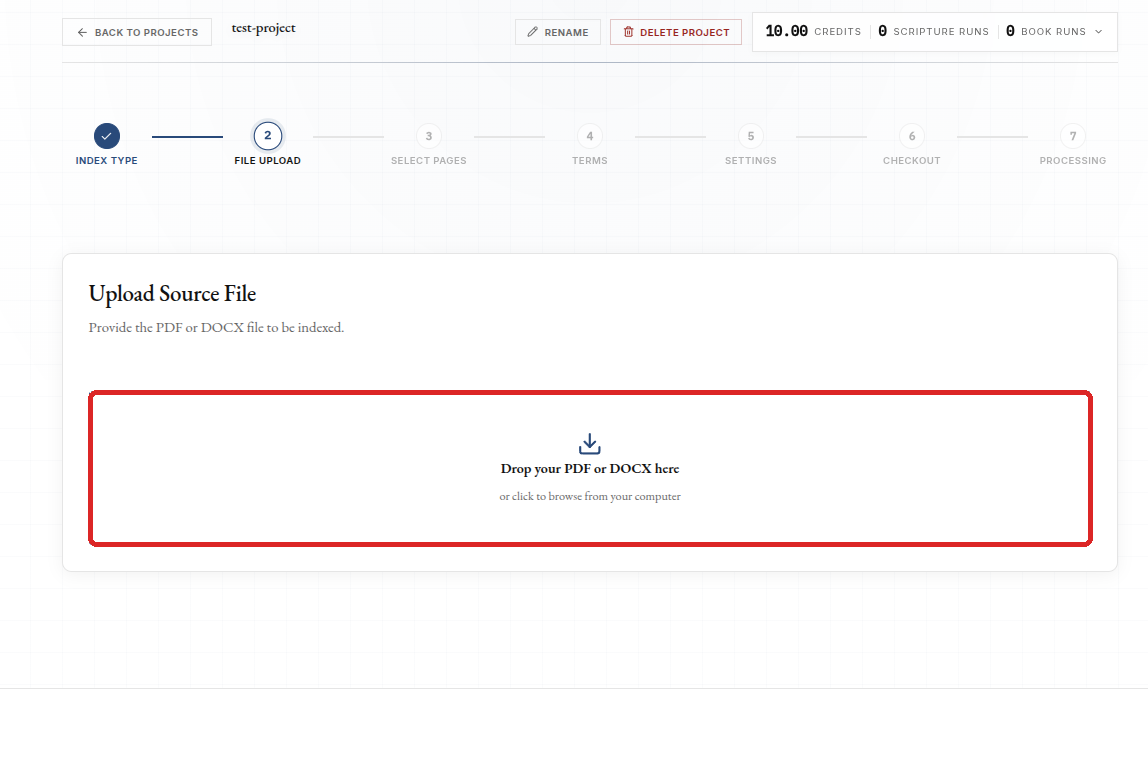The height and width of the screenshot is (764, 1148).
Task: Click the pencil rename icon
Action: click(x=532, y=32)
